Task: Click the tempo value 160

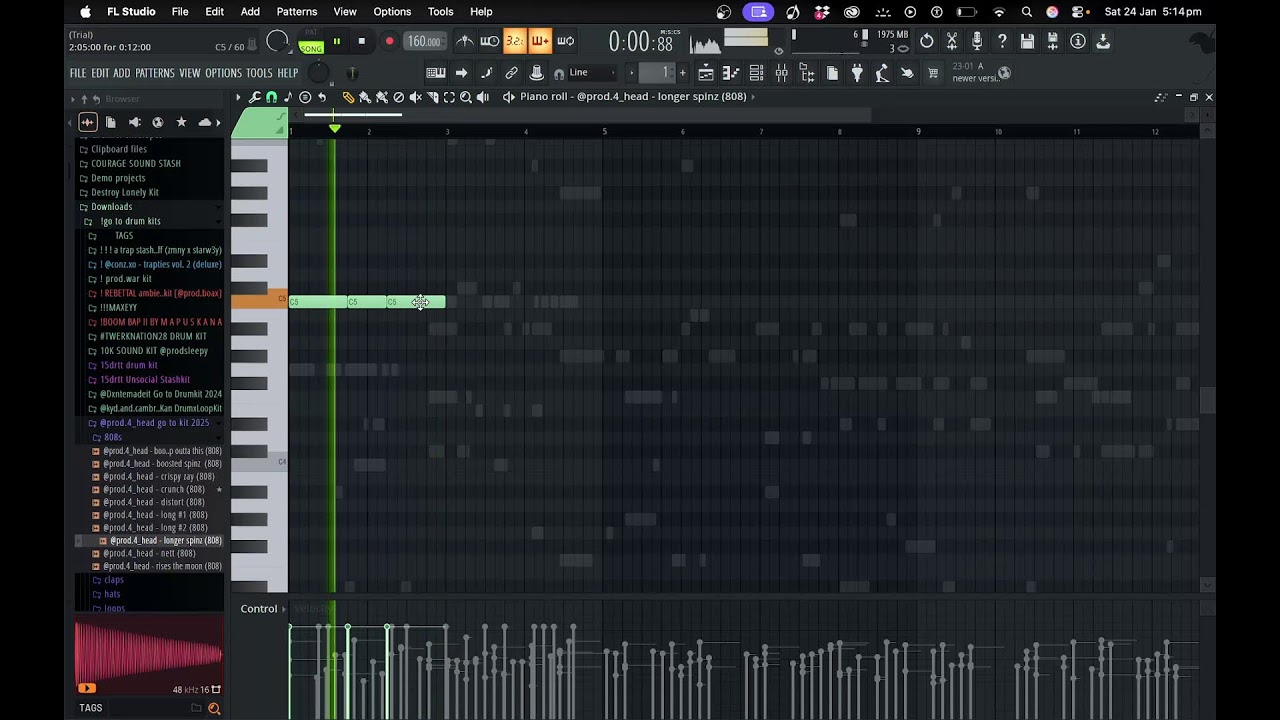Action: click(x=423, y=41)
